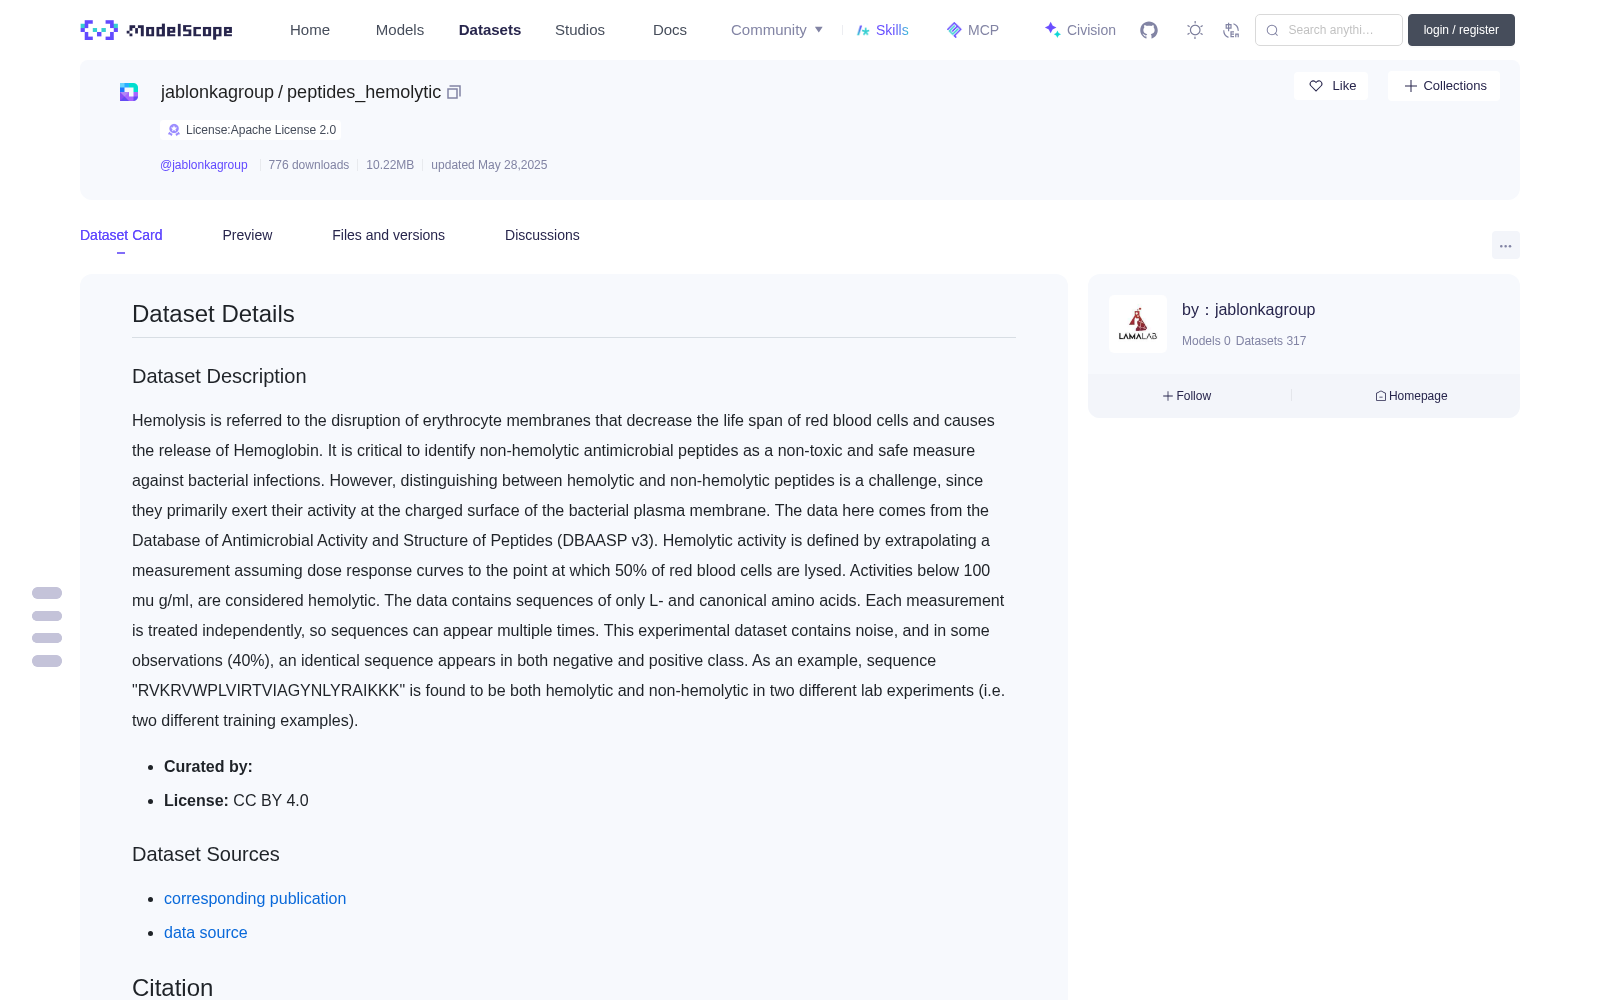1600x1000 pixels.
Task: Switch to the Preview tab
Action: pyautogui.click(x=247, y=235)
